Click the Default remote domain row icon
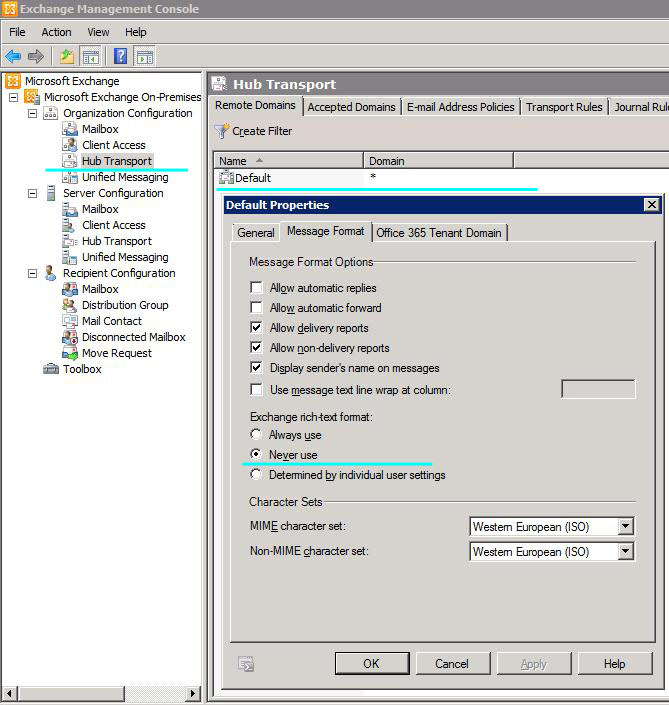Image resolution: width=669 pixels, height=705 pixels. (x=226, y=178)
